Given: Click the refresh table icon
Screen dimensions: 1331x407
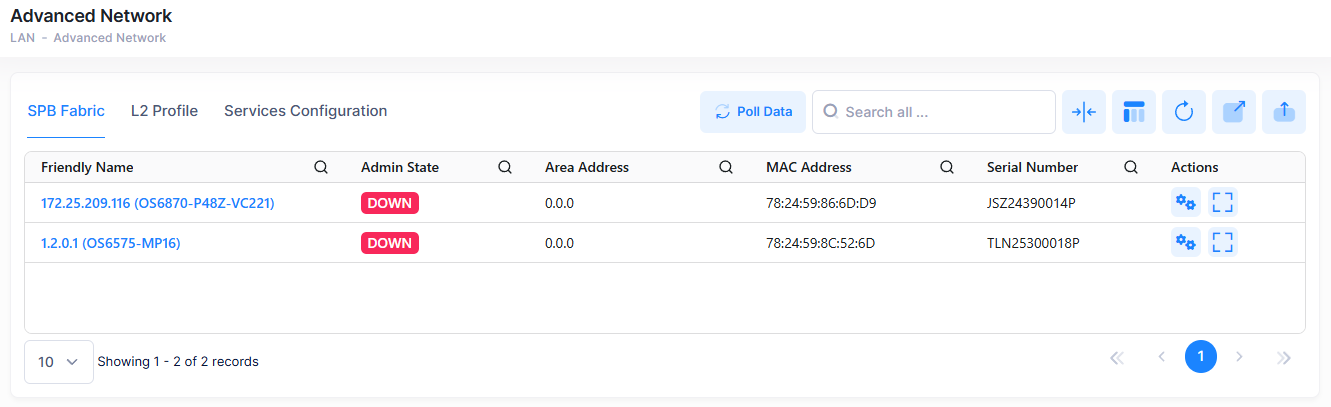Looking at the screenshot, I should (1184, 112).
